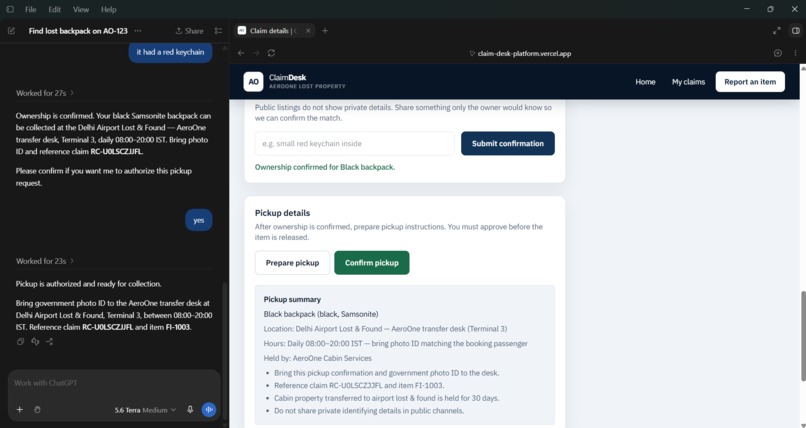The height and width of the screenshot is (428, 806).
Task: Click the site info icon in address bar
Action: point(472,53)
